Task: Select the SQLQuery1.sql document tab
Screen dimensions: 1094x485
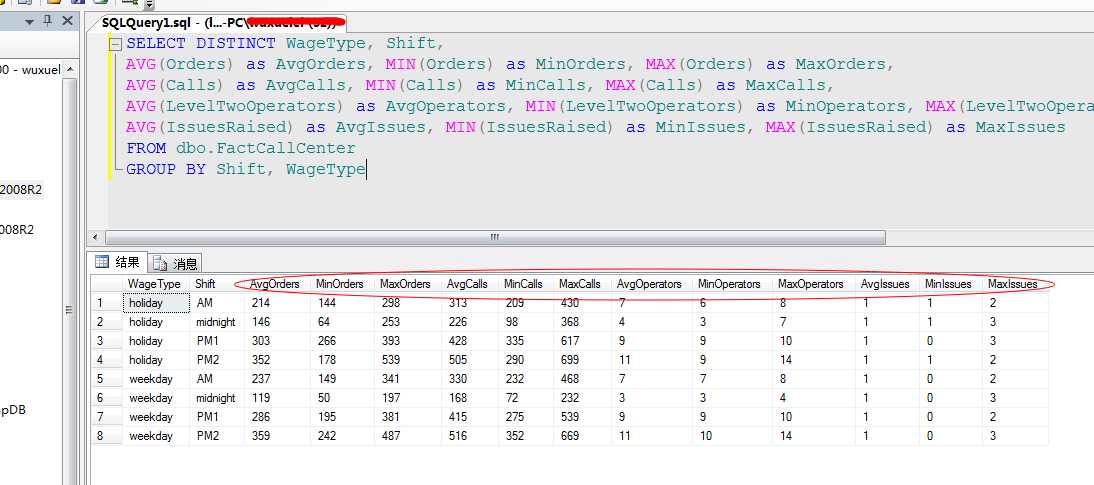Action: click(218, 22)
